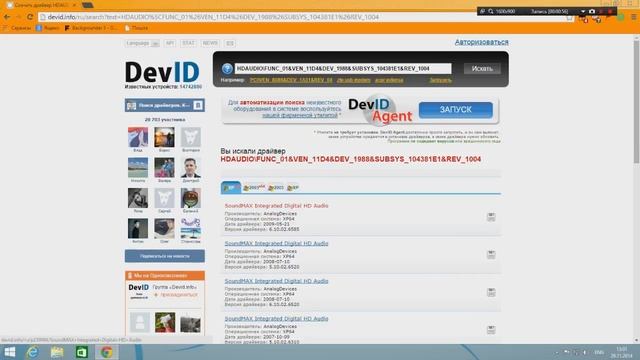Click the DevID logo
The width and height of the screenshot is (640, 360).
162,72
